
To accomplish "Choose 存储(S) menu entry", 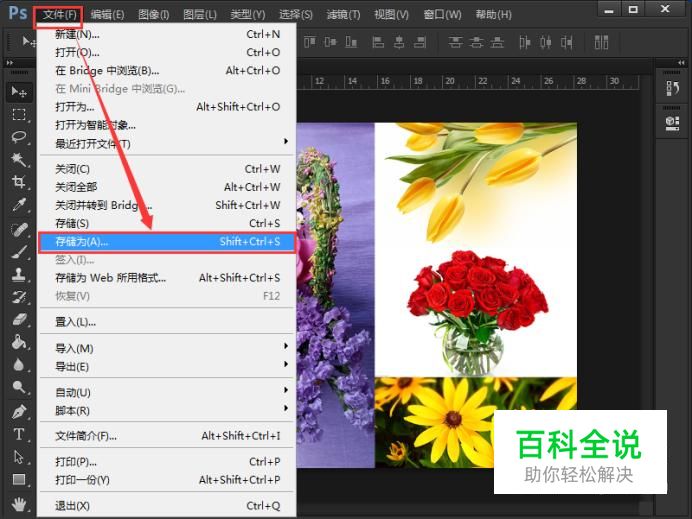I will coord(167,223).
